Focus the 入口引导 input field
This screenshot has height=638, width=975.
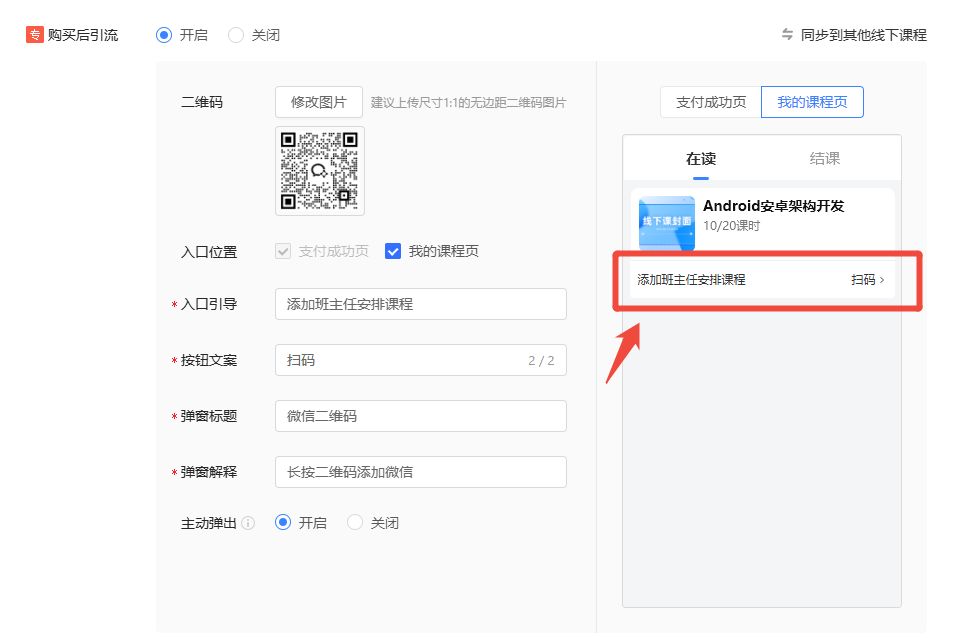coord(420,304)
